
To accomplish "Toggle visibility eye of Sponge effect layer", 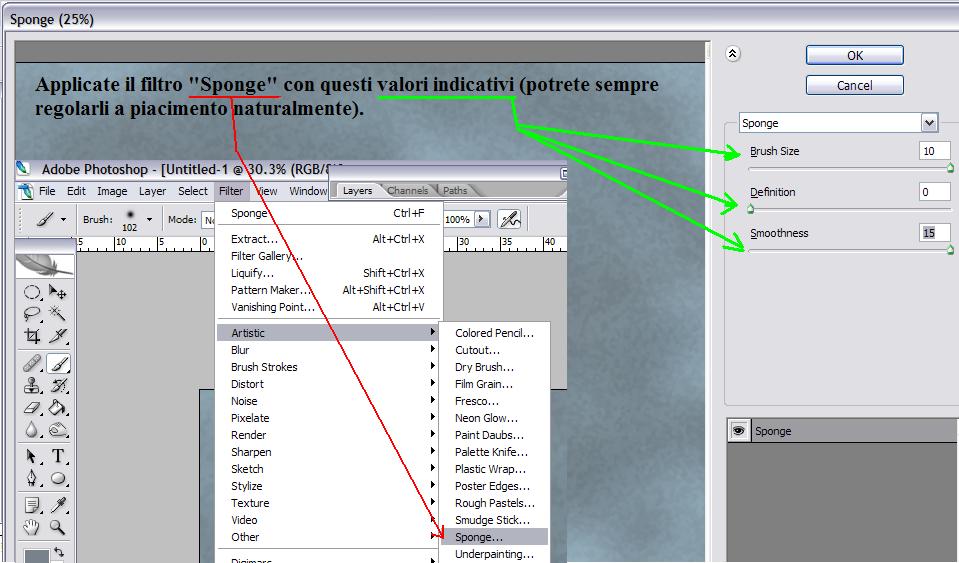I will pos(738,431).
